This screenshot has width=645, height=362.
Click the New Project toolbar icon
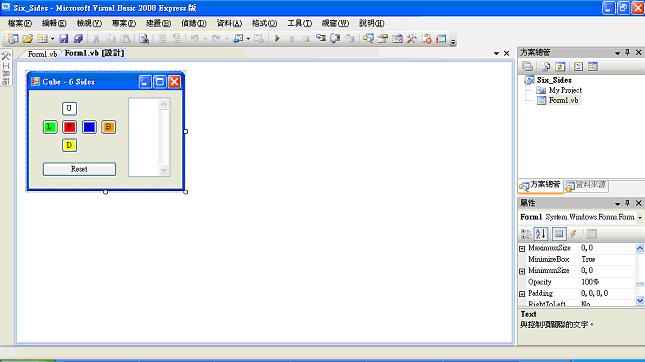coord(13,39)
